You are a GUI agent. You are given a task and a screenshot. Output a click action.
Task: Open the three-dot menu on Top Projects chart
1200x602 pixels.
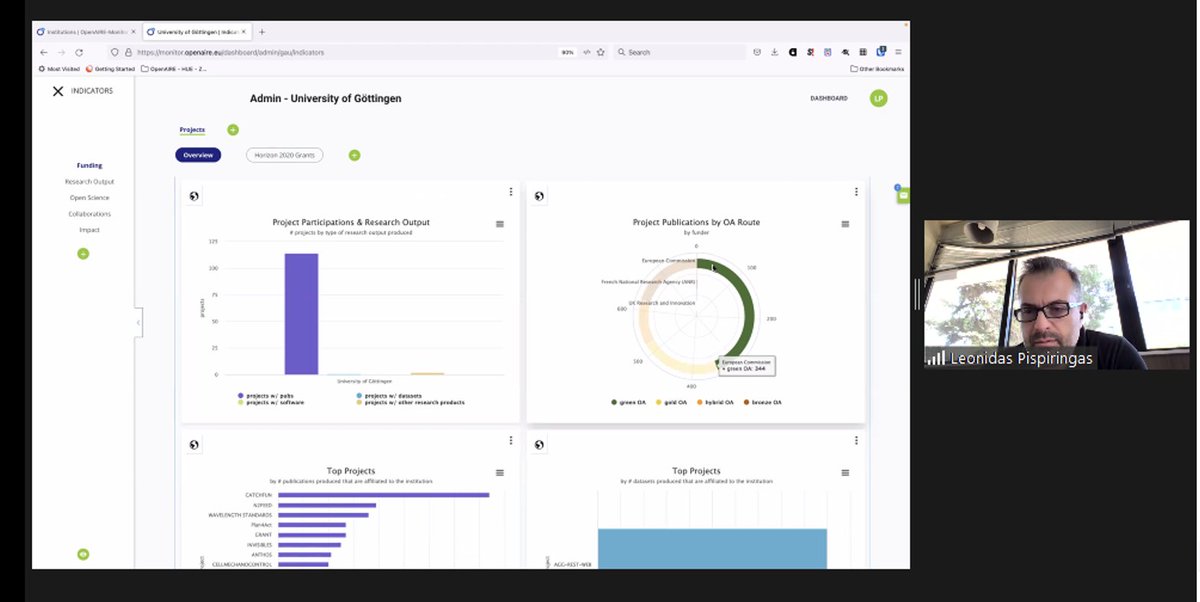[x=511, y=440]
